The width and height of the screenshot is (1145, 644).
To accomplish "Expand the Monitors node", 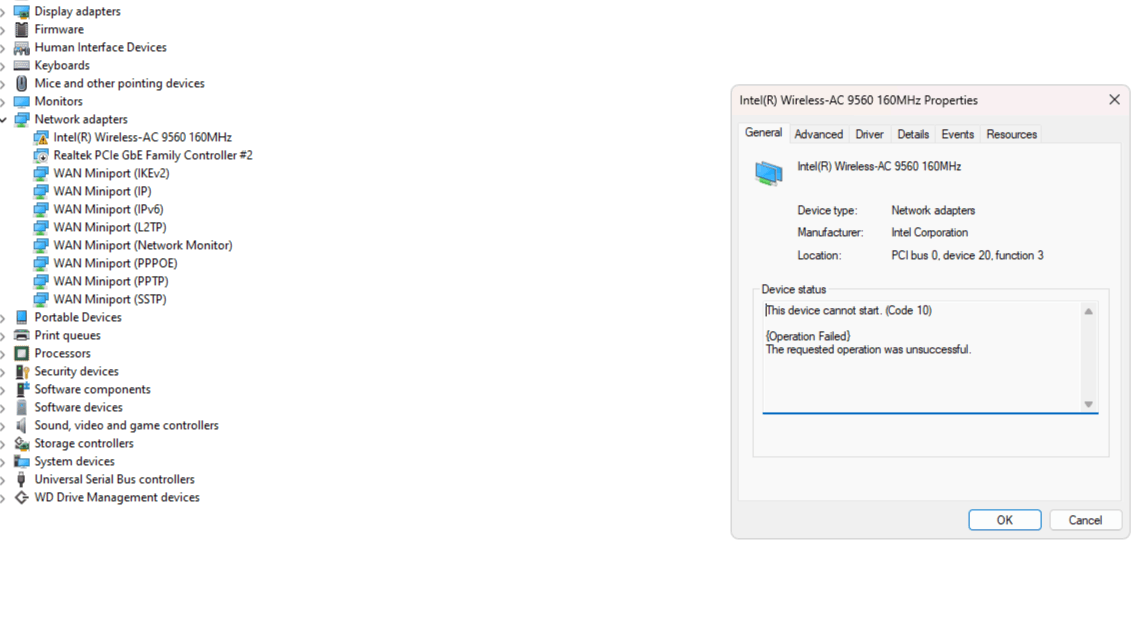I will 3,101.
